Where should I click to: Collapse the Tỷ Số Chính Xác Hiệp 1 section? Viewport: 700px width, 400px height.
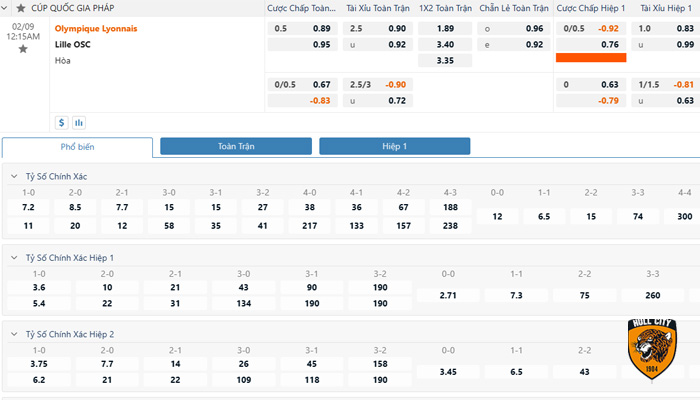(x=14, y=258)
